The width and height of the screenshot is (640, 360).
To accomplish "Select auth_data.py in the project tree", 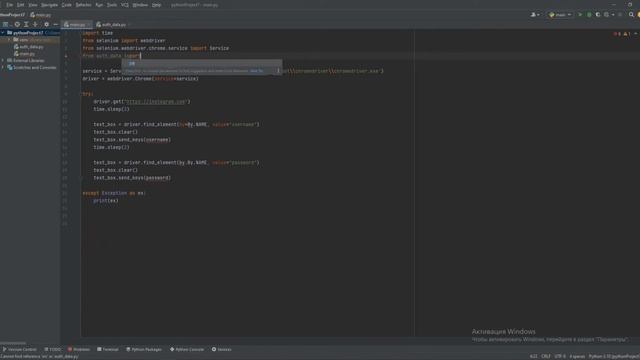I will click(29, 47).
